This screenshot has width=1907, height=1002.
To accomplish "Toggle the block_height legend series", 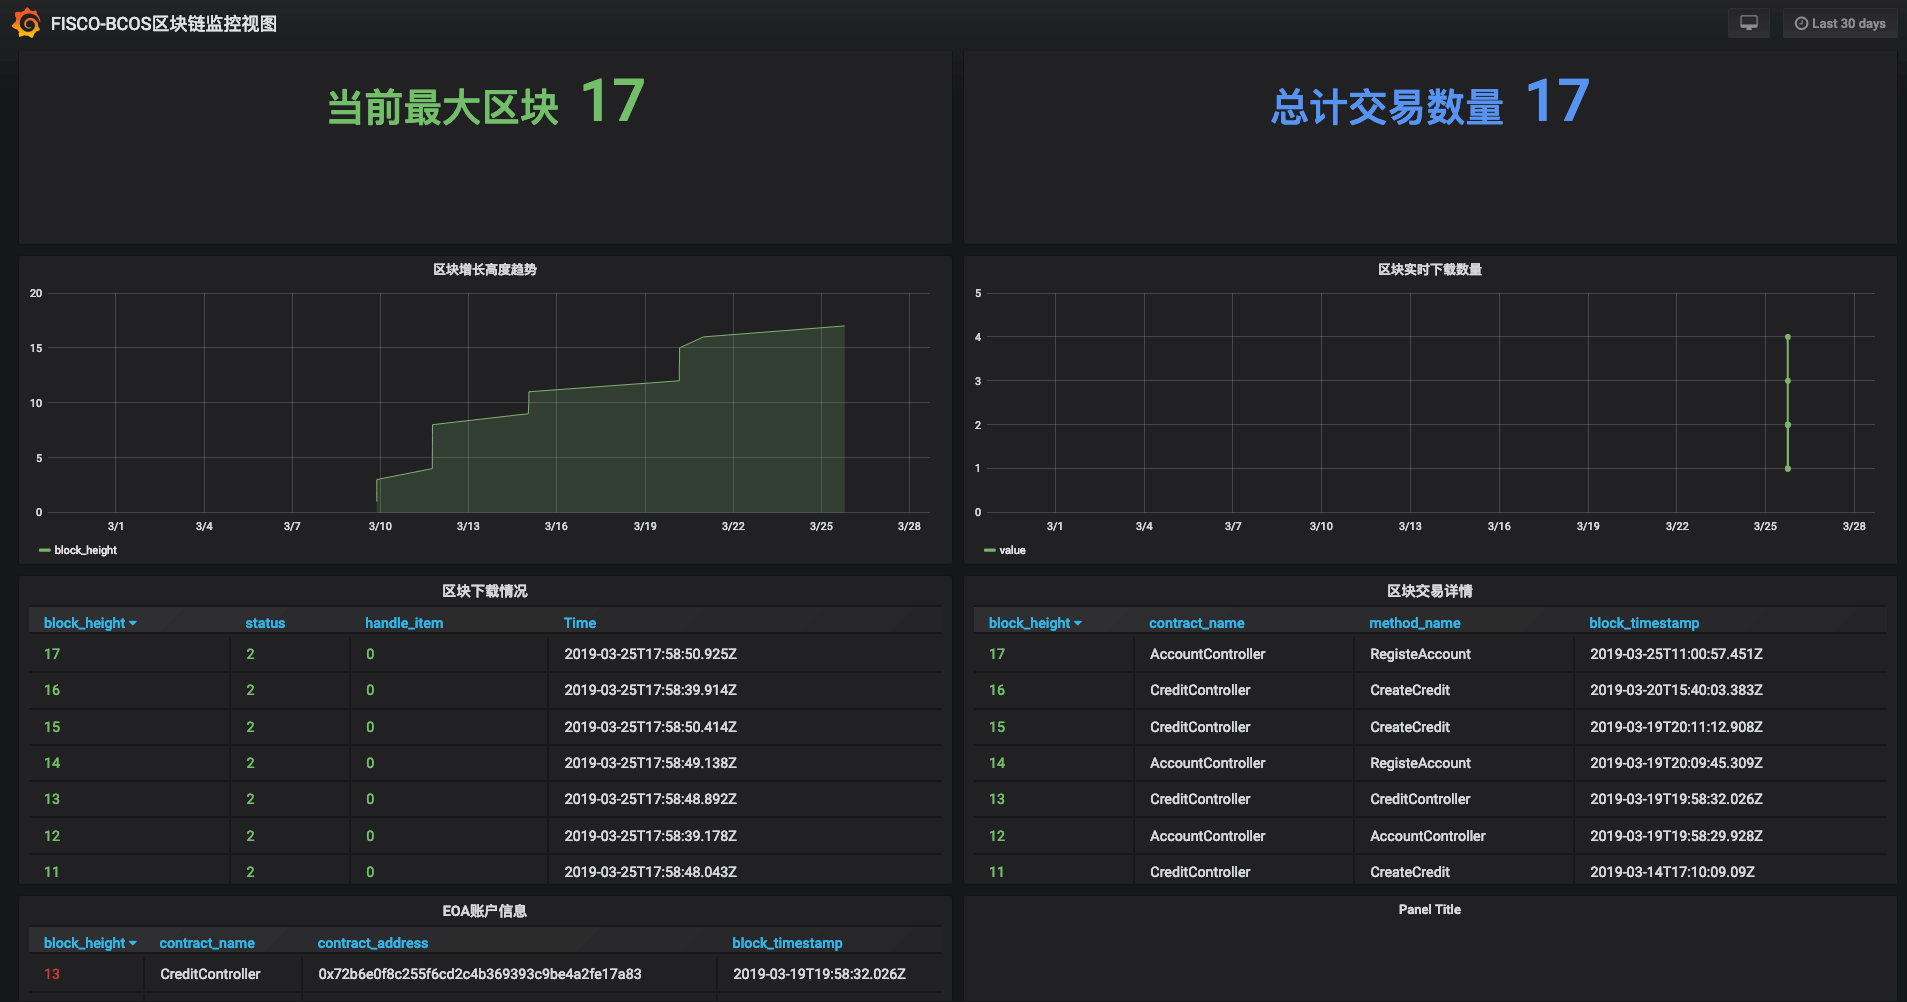I will click(85, 550).
